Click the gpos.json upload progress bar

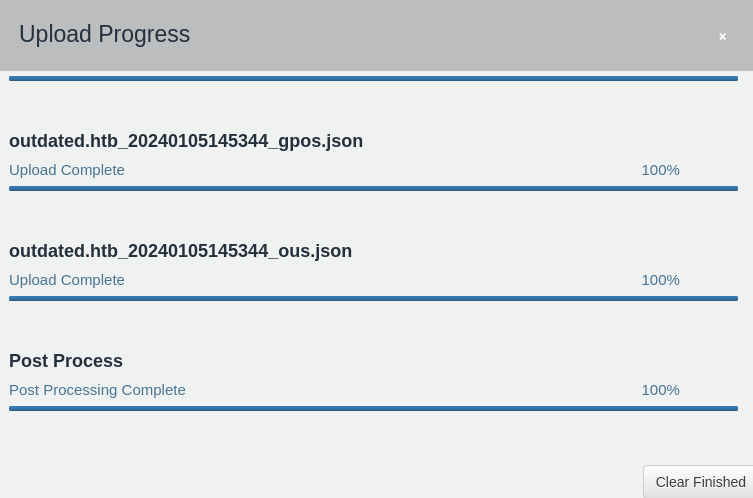coord(373,189)
